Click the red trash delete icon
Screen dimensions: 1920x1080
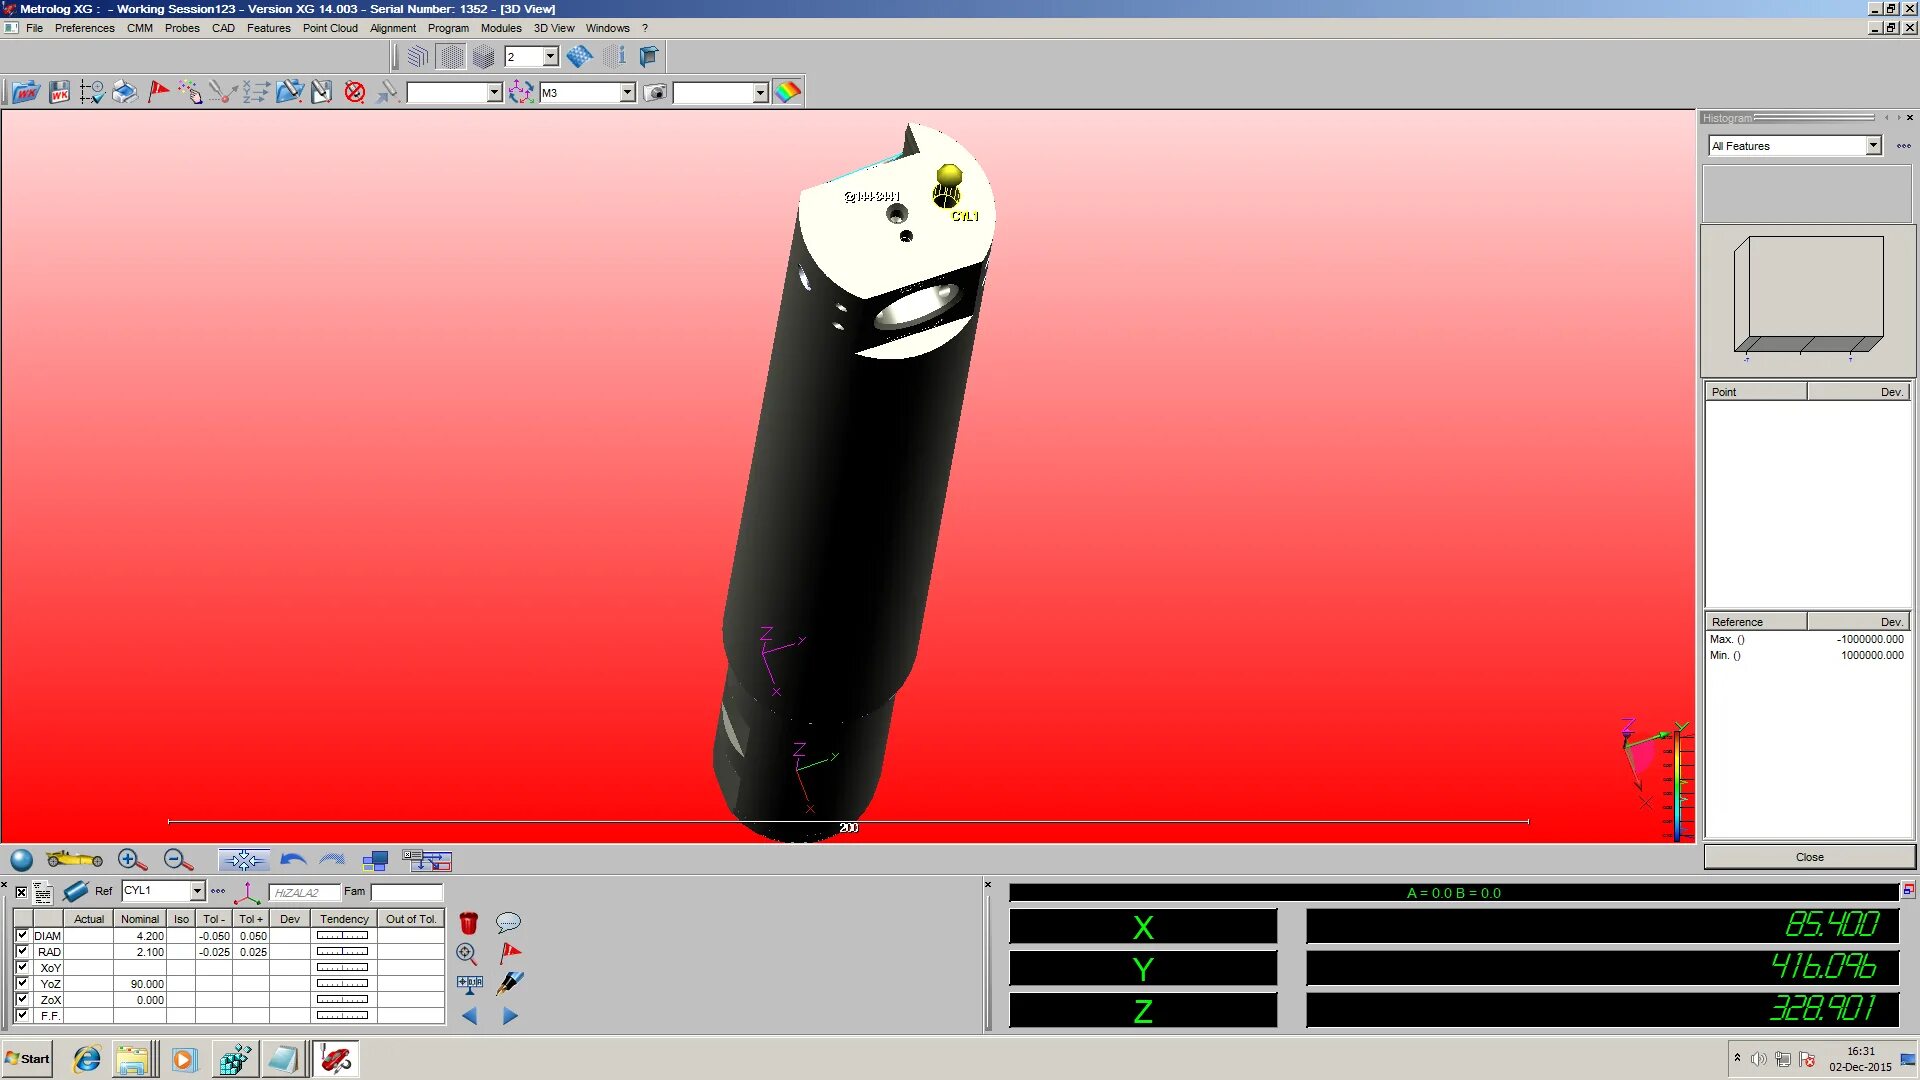point(468,922)
